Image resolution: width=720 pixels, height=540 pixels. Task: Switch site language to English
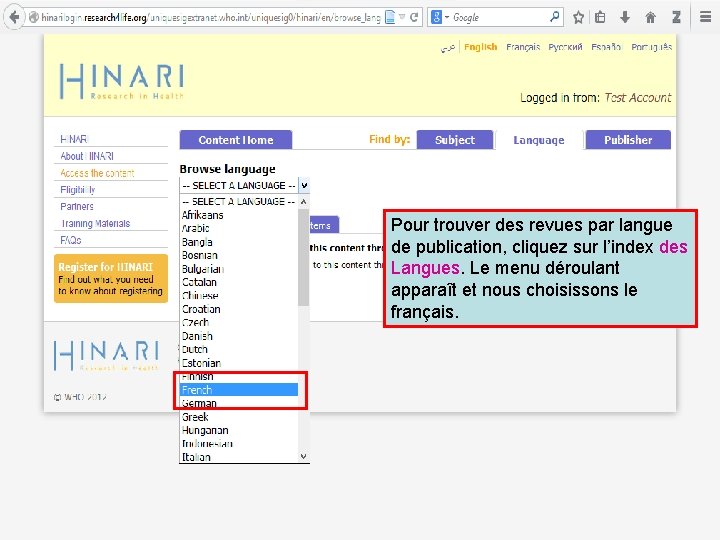pos(480,47)
